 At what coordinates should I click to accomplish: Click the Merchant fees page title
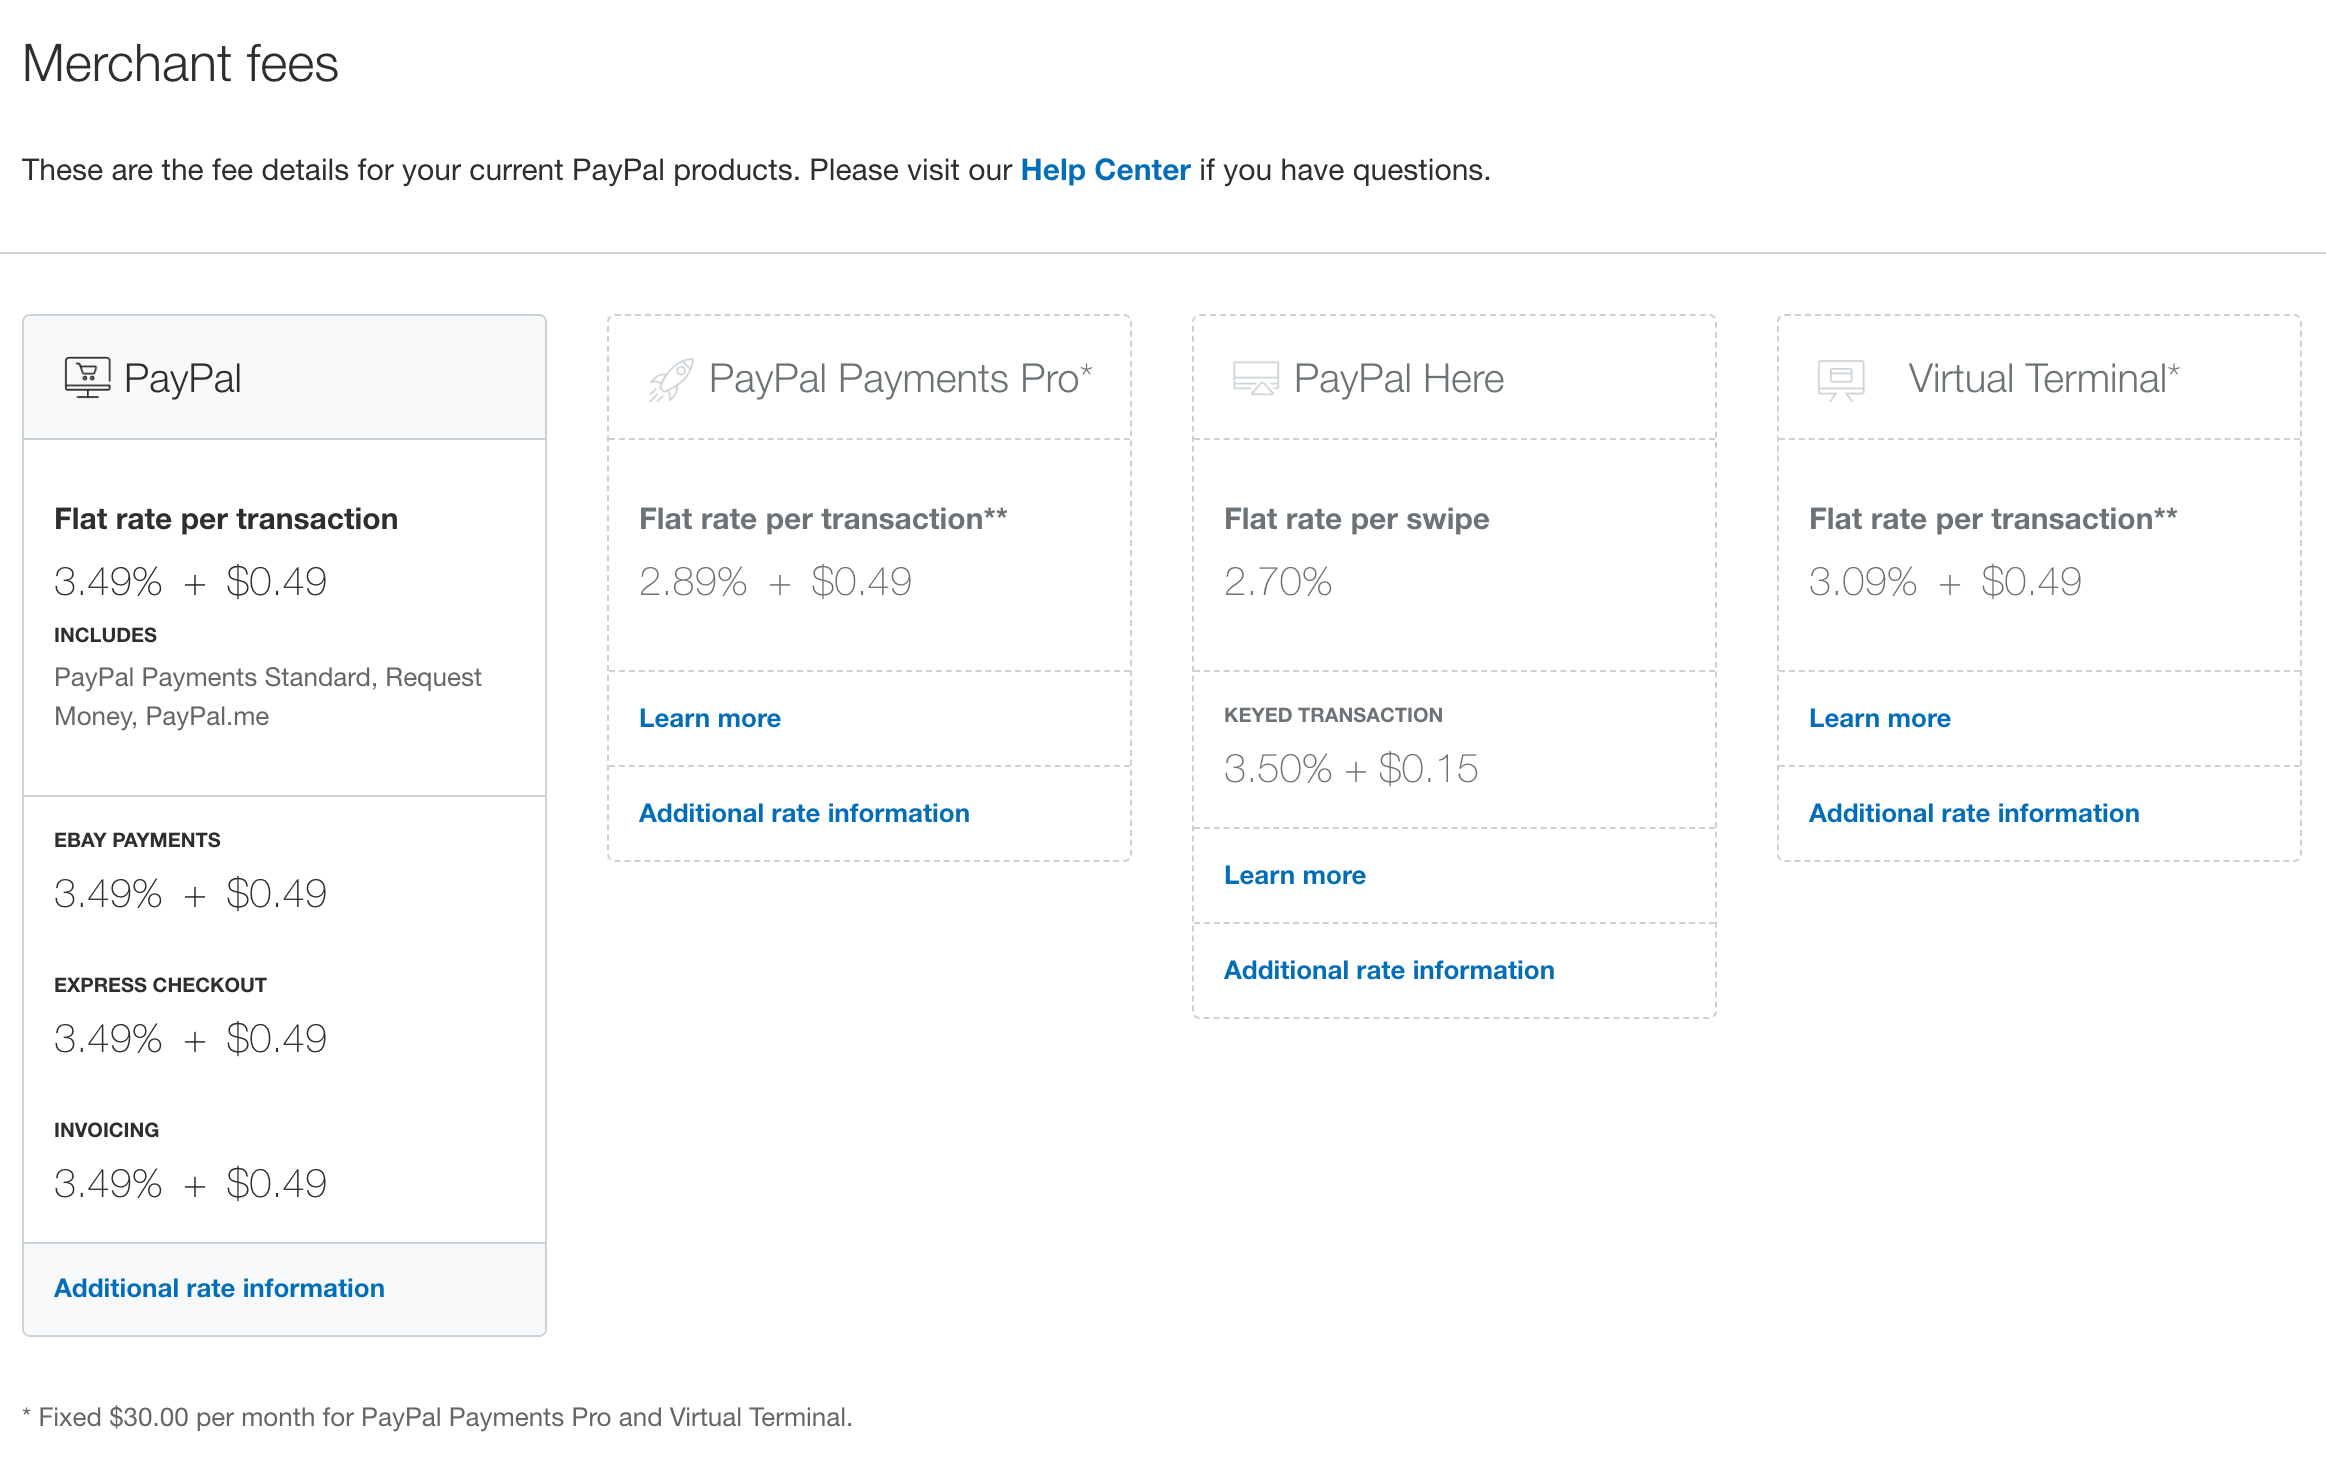point(181,63)
